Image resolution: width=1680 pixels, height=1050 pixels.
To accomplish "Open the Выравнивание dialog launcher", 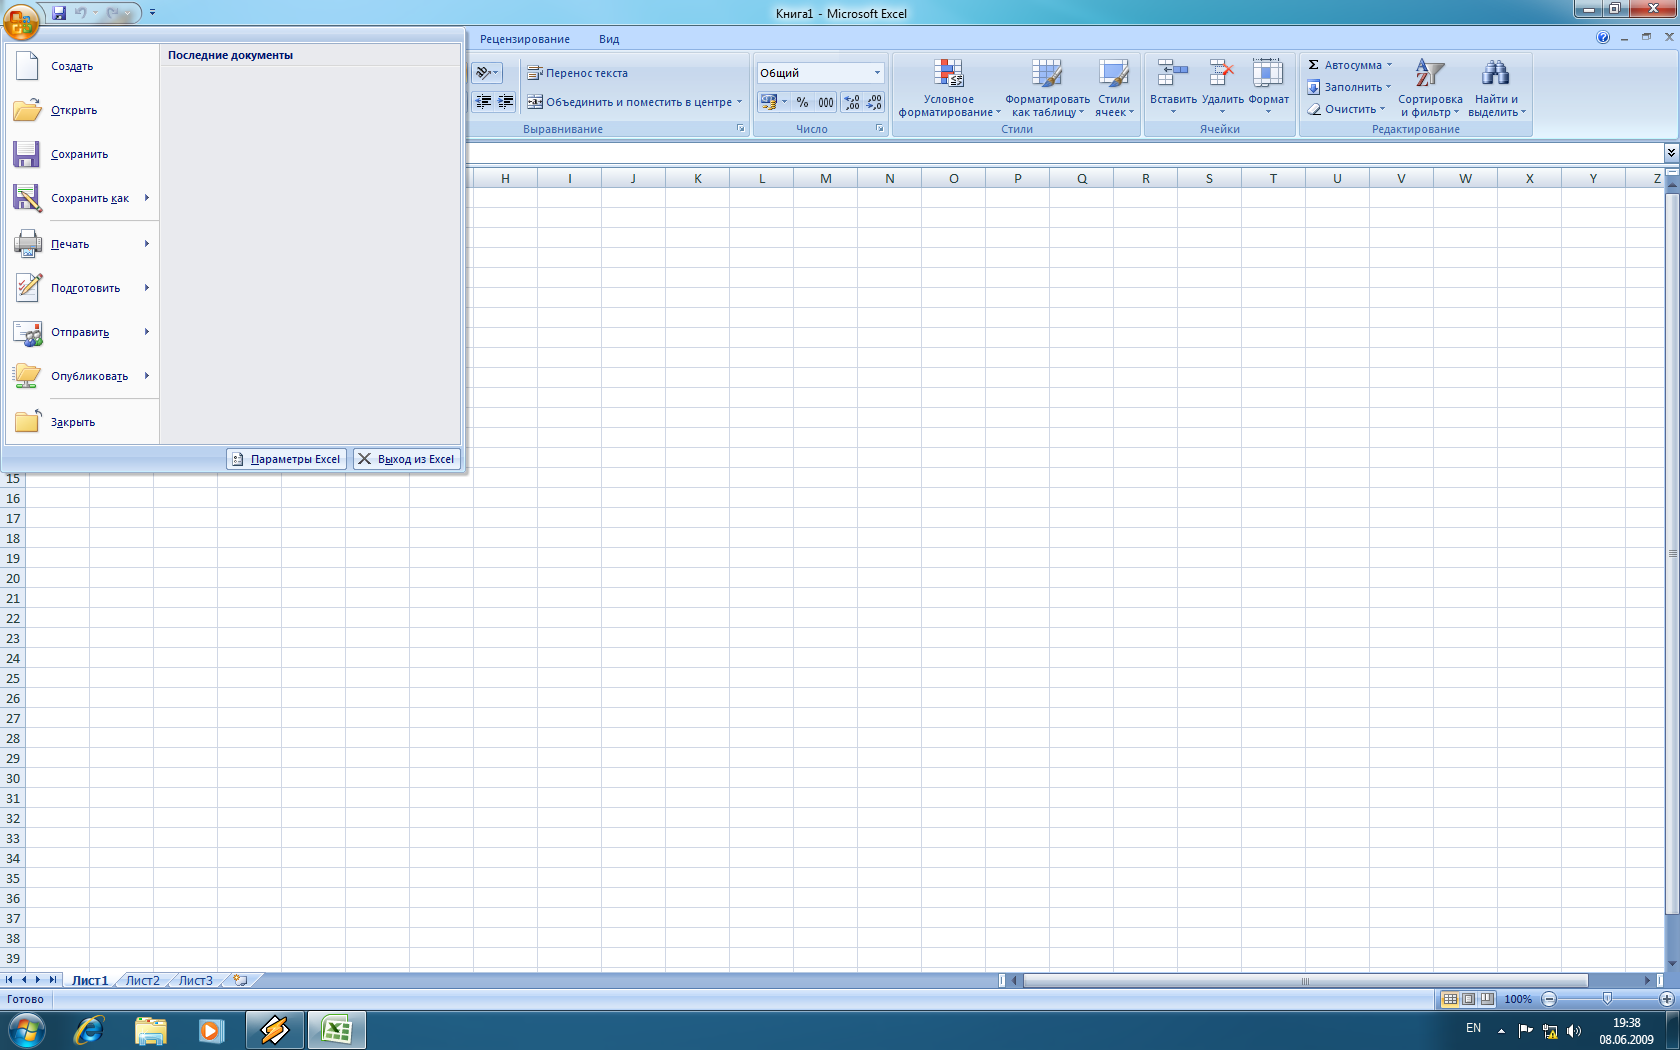I will pos(740,129).
